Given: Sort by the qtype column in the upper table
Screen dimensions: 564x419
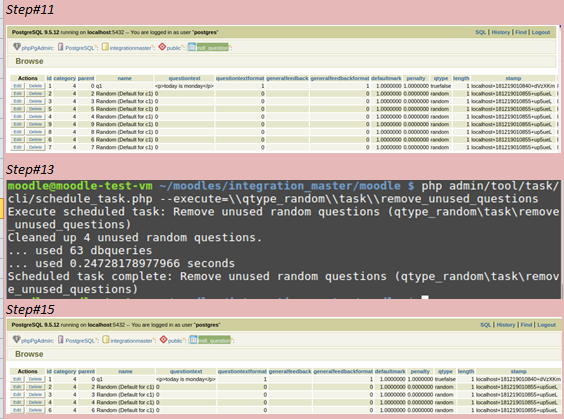Looking at the screenshot, I should pos(441,78).
